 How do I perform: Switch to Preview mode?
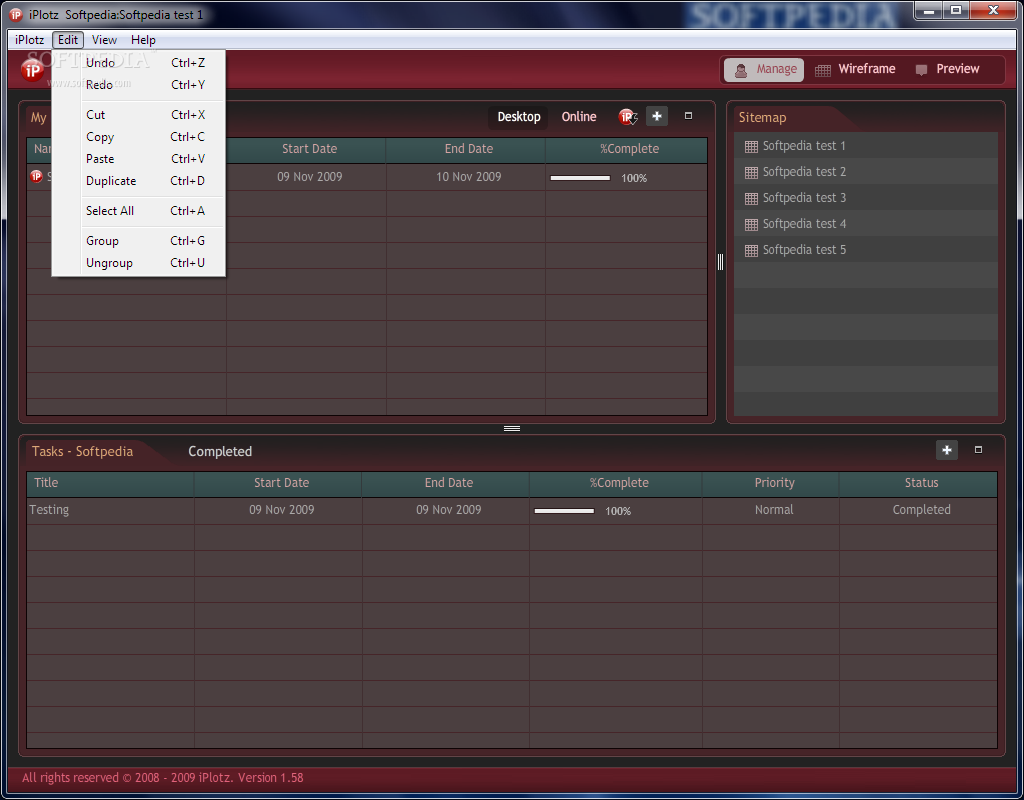pos(948,69)
